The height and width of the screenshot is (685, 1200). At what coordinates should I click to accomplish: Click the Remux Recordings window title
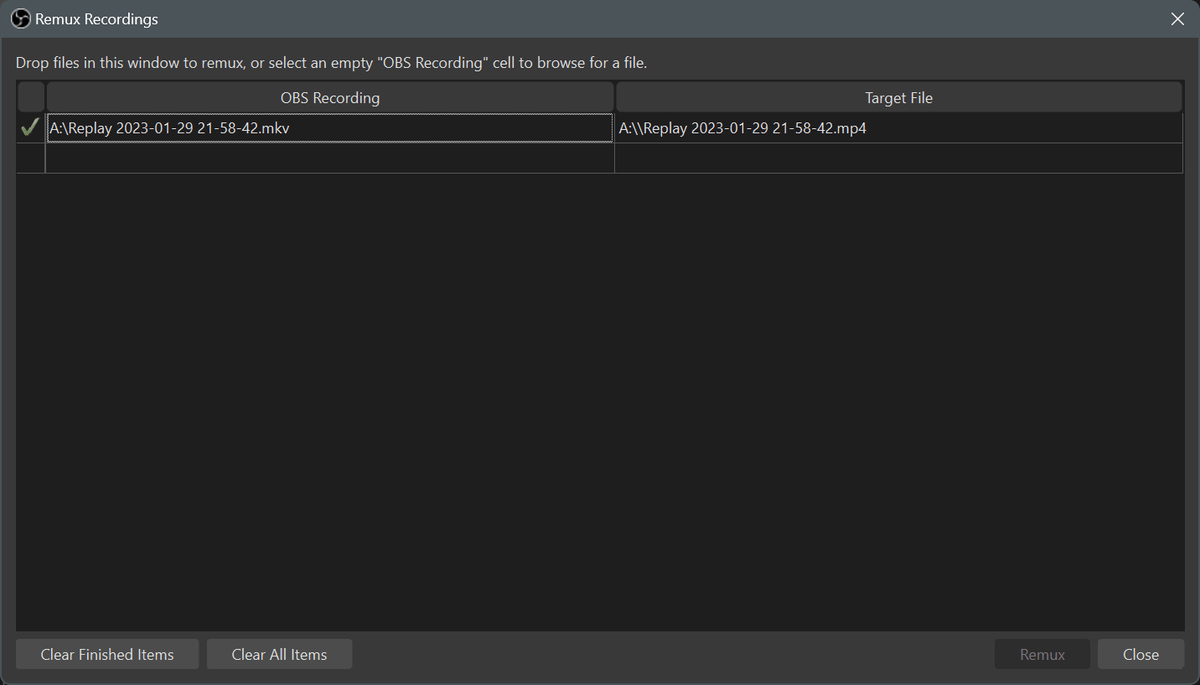click(x=97, y=19)
